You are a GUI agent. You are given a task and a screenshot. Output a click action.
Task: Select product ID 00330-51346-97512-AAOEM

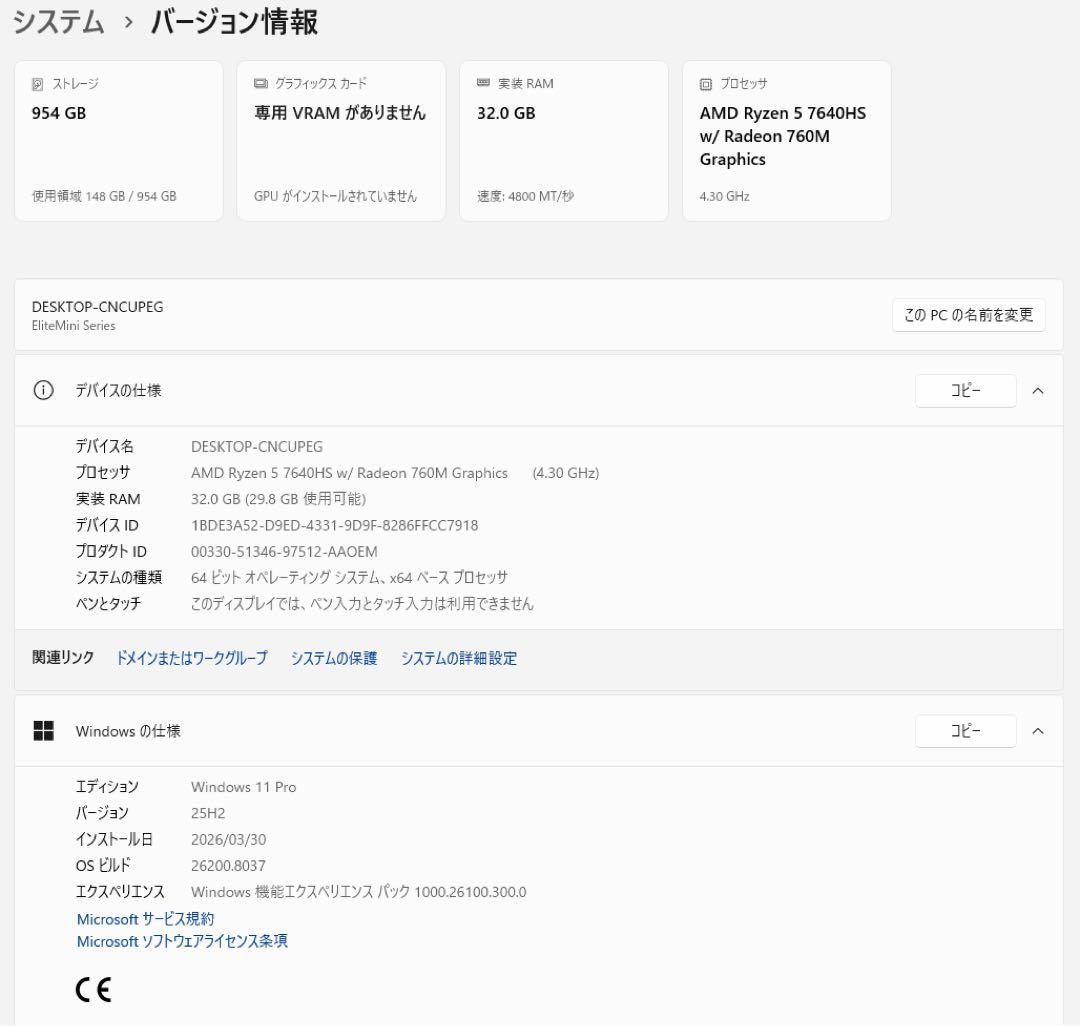pyautogui.click(x=284, y=552)
